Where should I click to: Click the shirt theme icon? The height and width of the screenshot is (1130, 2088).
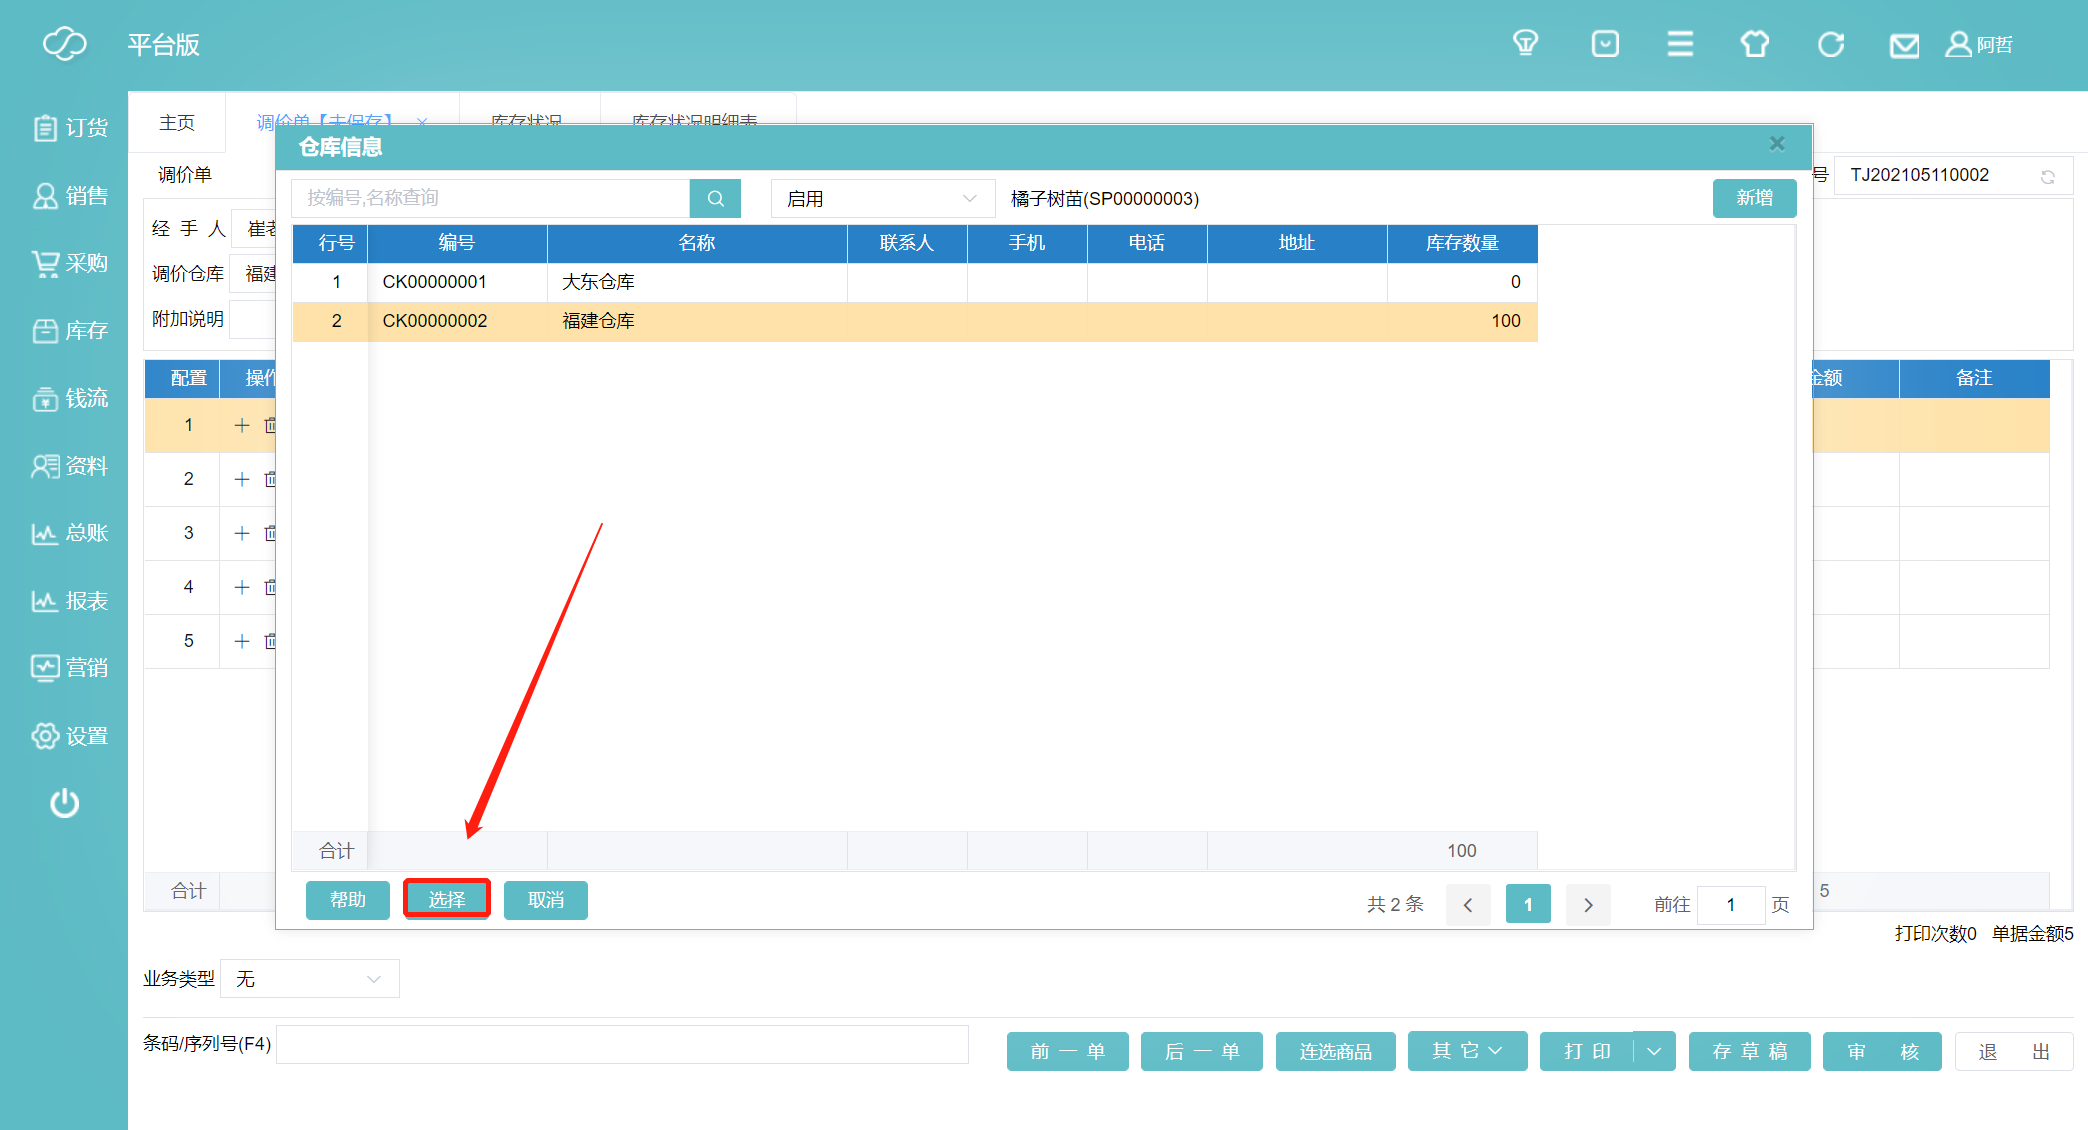pos(1755,44)
